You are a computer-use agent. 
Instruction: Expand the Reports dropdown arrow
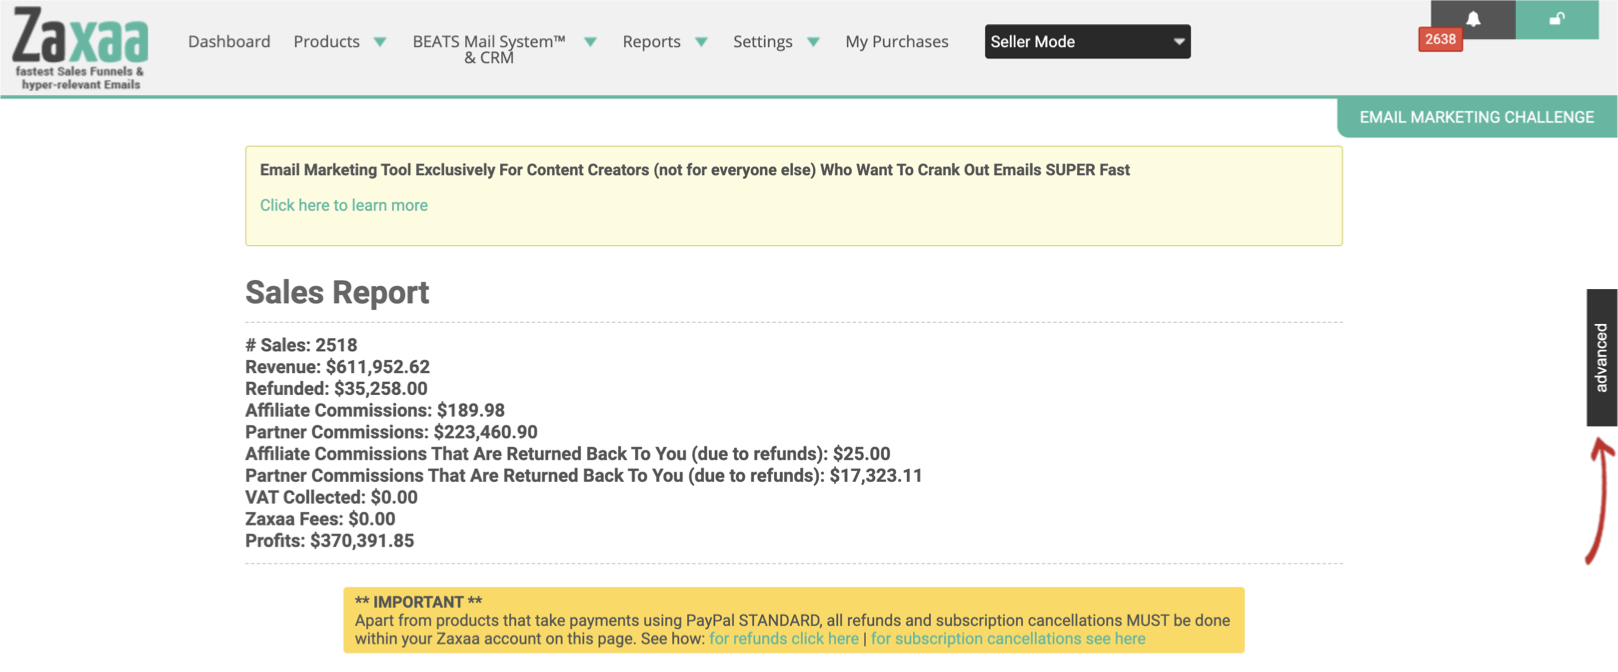pyautogui.click(x=701, y=42)
